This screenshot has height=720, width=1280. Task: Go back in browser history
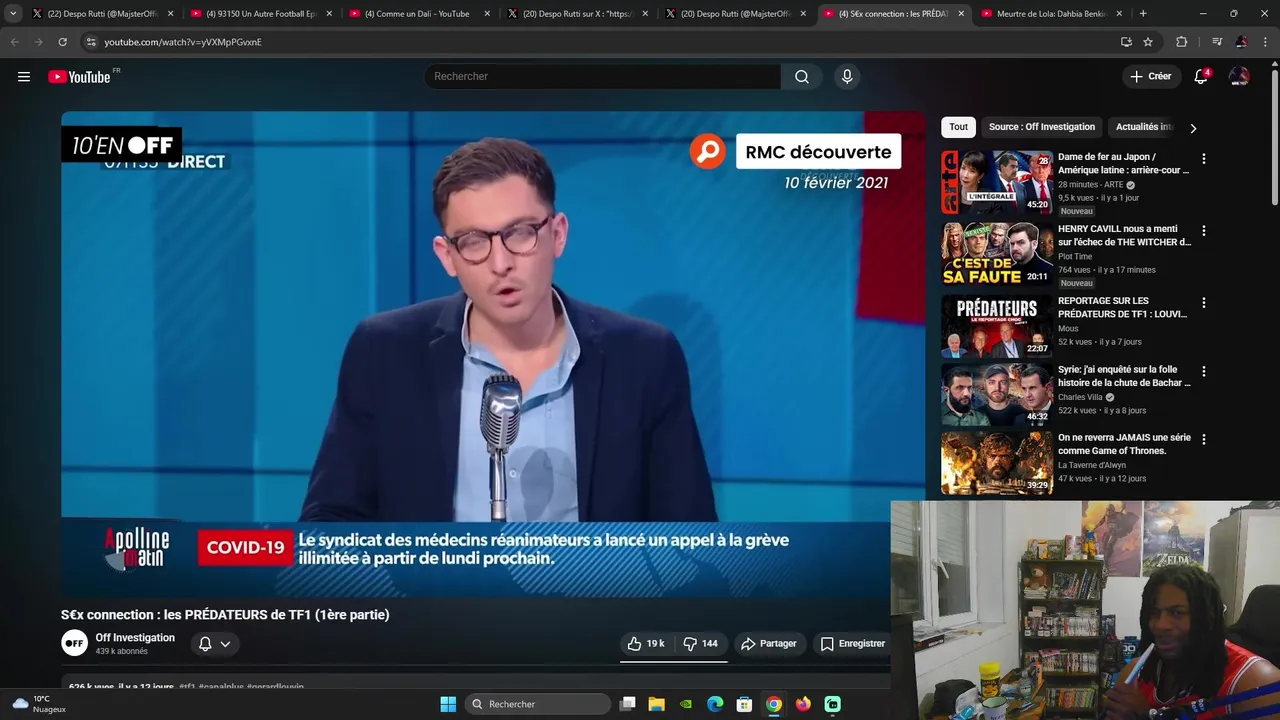click(x=15, y=42)
